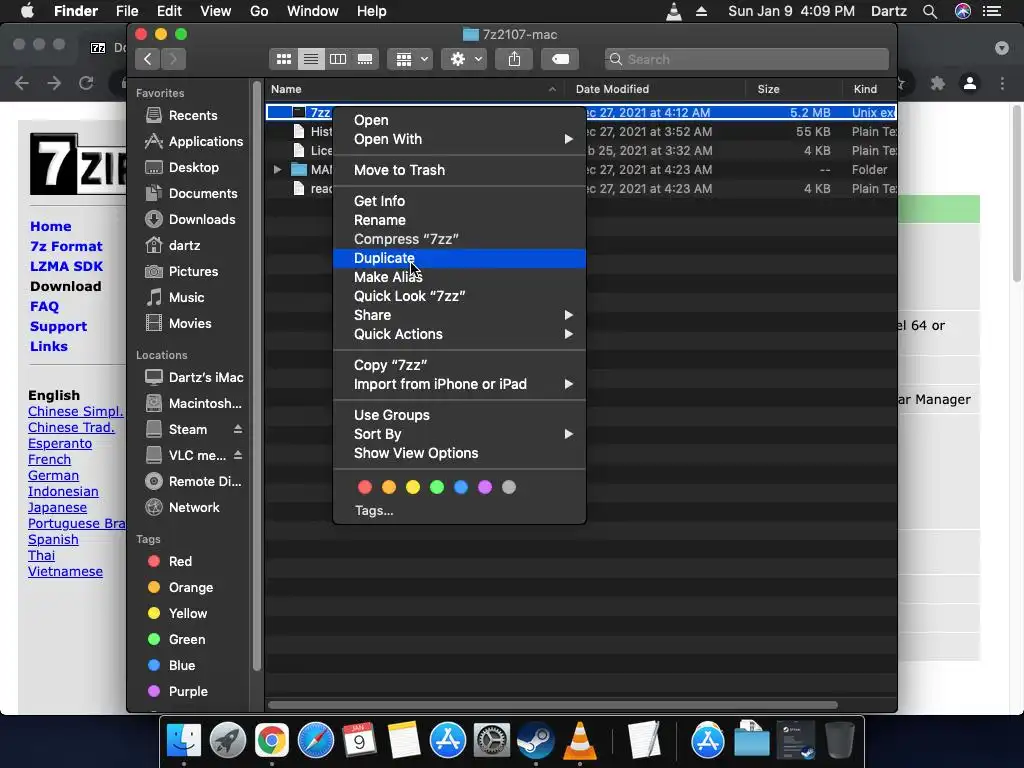Switch Finder to list view

[x=311, y=59]
